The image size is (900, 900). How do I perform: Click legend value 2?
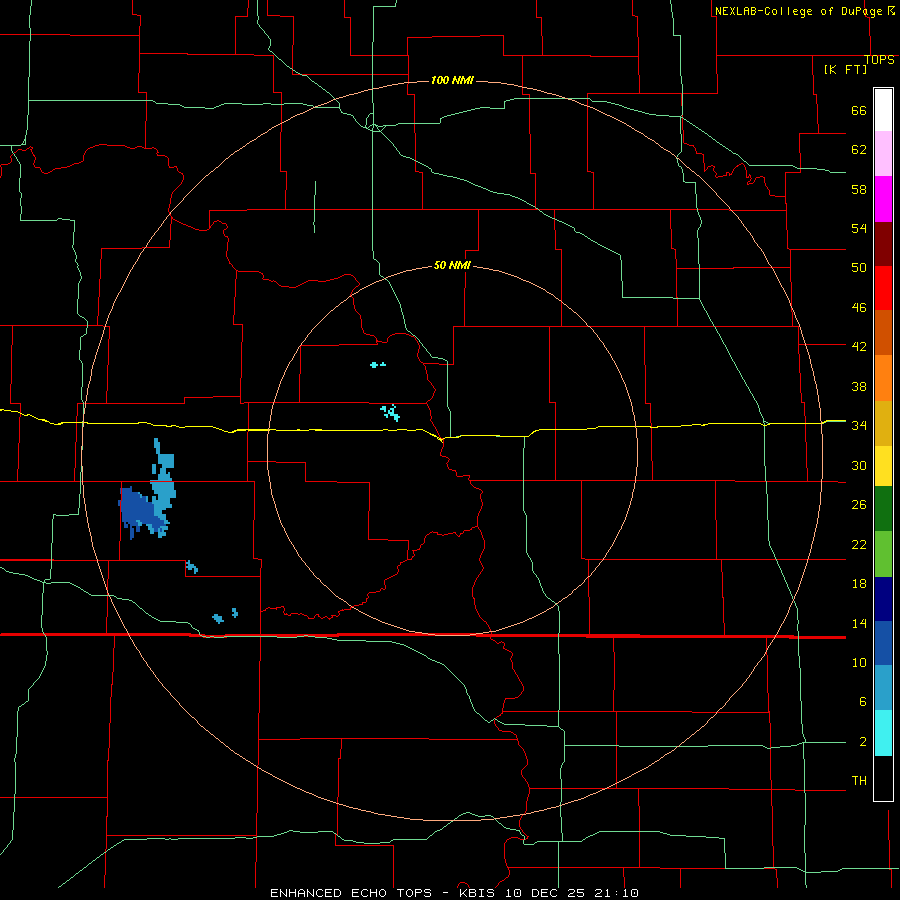[x=862, y=742]
